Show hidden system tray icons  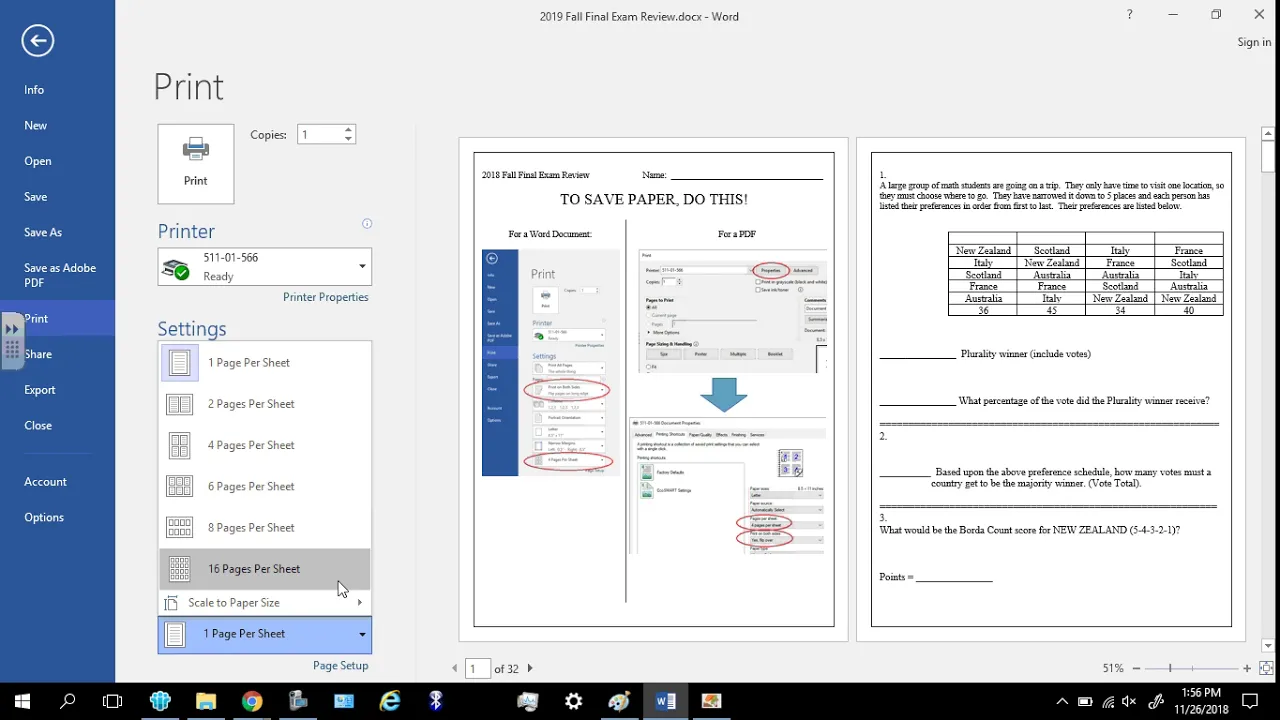click(1062, 701)
